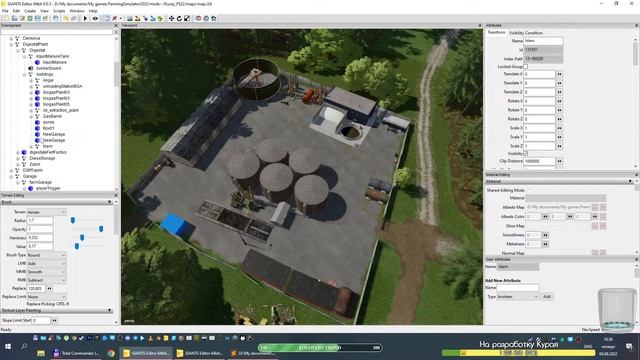Screen dimensions: 640x360
Task: Open the RMB Subtract dropdown
Action: click(x=46, y=280)
